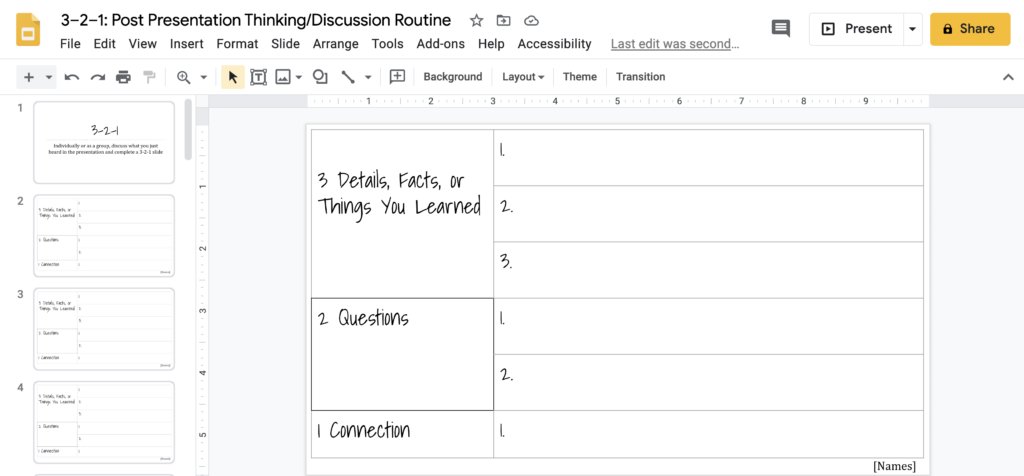
Task: Click the paint format icon
Action: pyautogui.click(x=150, y=77)
